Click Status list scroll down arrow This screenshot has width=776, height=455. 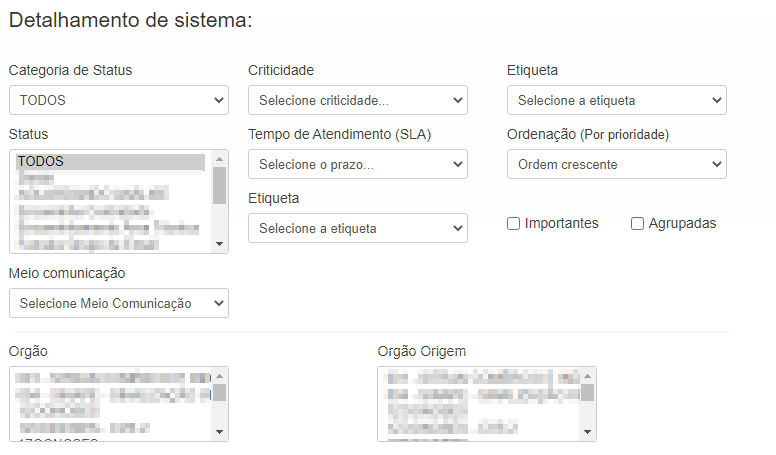[220, 244]
